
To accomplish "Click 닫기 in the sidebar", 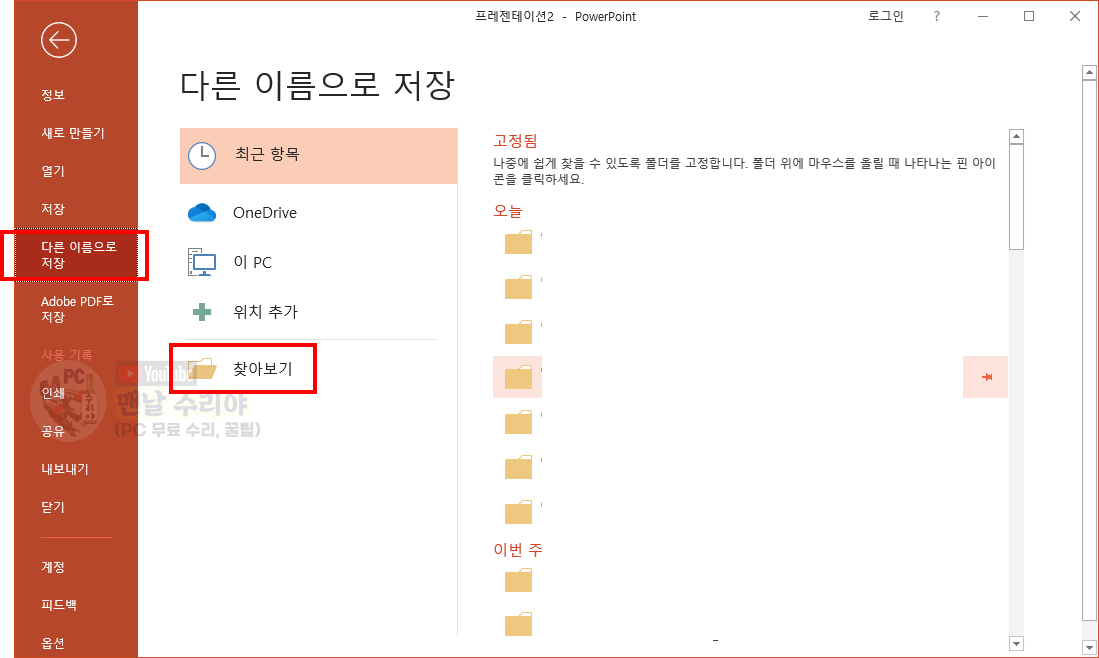I will (53, 507).
